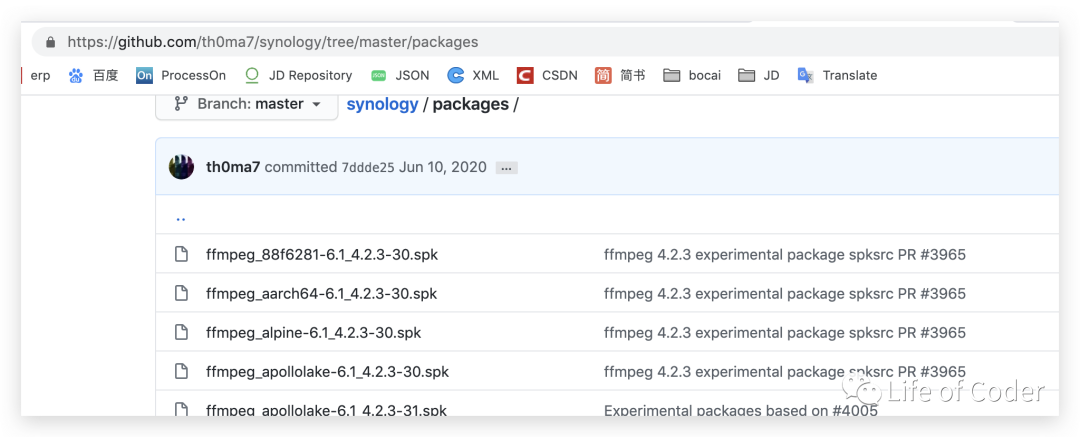Expand the Branch: master dropdown
The height and width of the screenshot is (437, 1080).
tap(247, 104)
